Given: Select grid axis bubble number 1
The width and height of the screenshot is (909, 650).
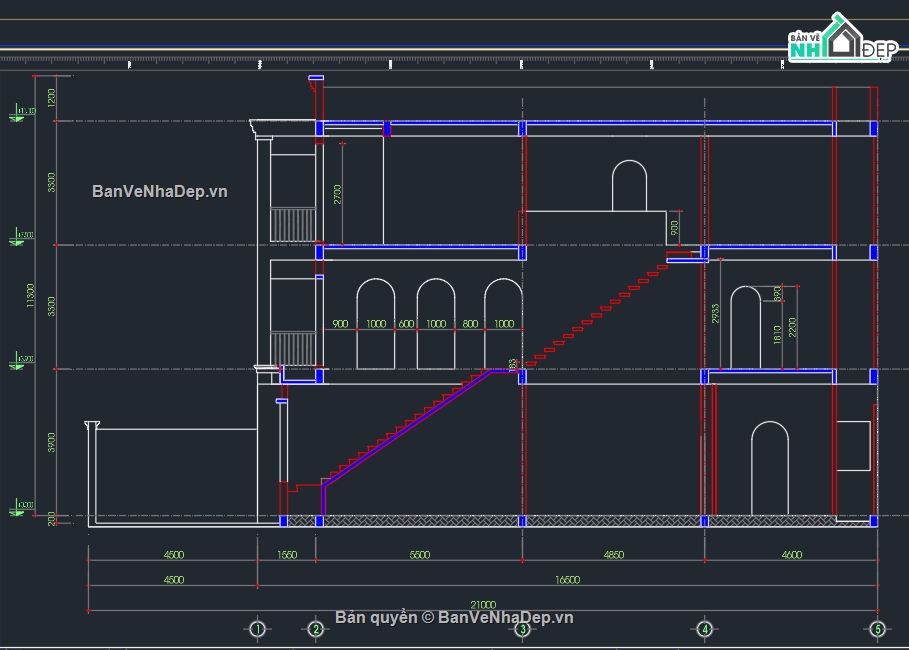Looking at the screenshot, I should 257,629.
